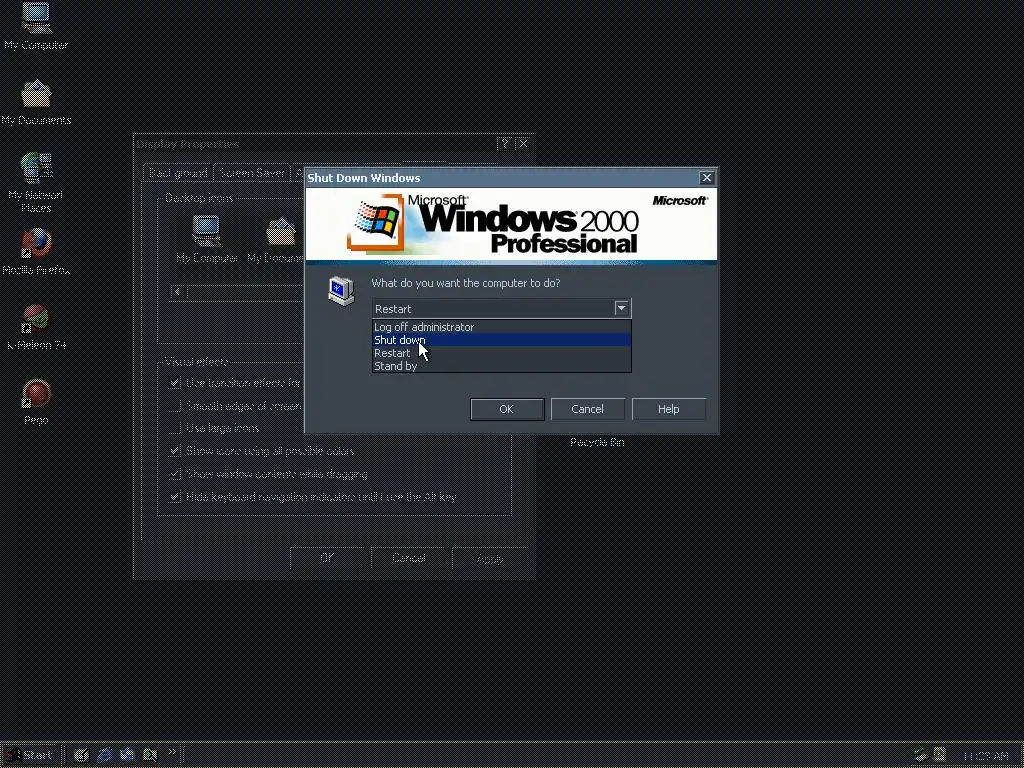This screenshot has height=768, width=1024.
Task: Confirm with OK in Shut Down Windows
Action: tap(507, 409)
